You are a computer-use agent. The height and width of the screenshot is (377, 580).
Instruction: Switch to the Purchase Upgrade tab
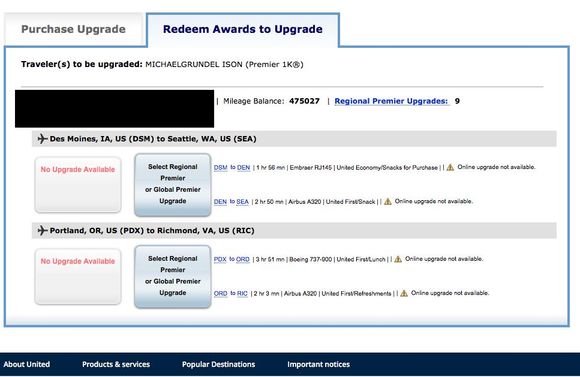pos(73,29)
